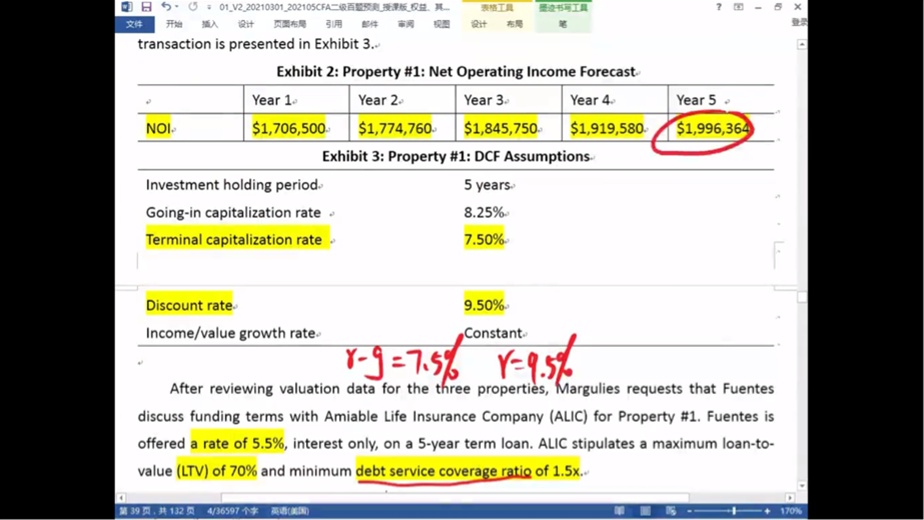Image resolution: width=924 pixels, height=520 pixels.
Task: Open the table tools 设计 tab
Action: [479, 24]
